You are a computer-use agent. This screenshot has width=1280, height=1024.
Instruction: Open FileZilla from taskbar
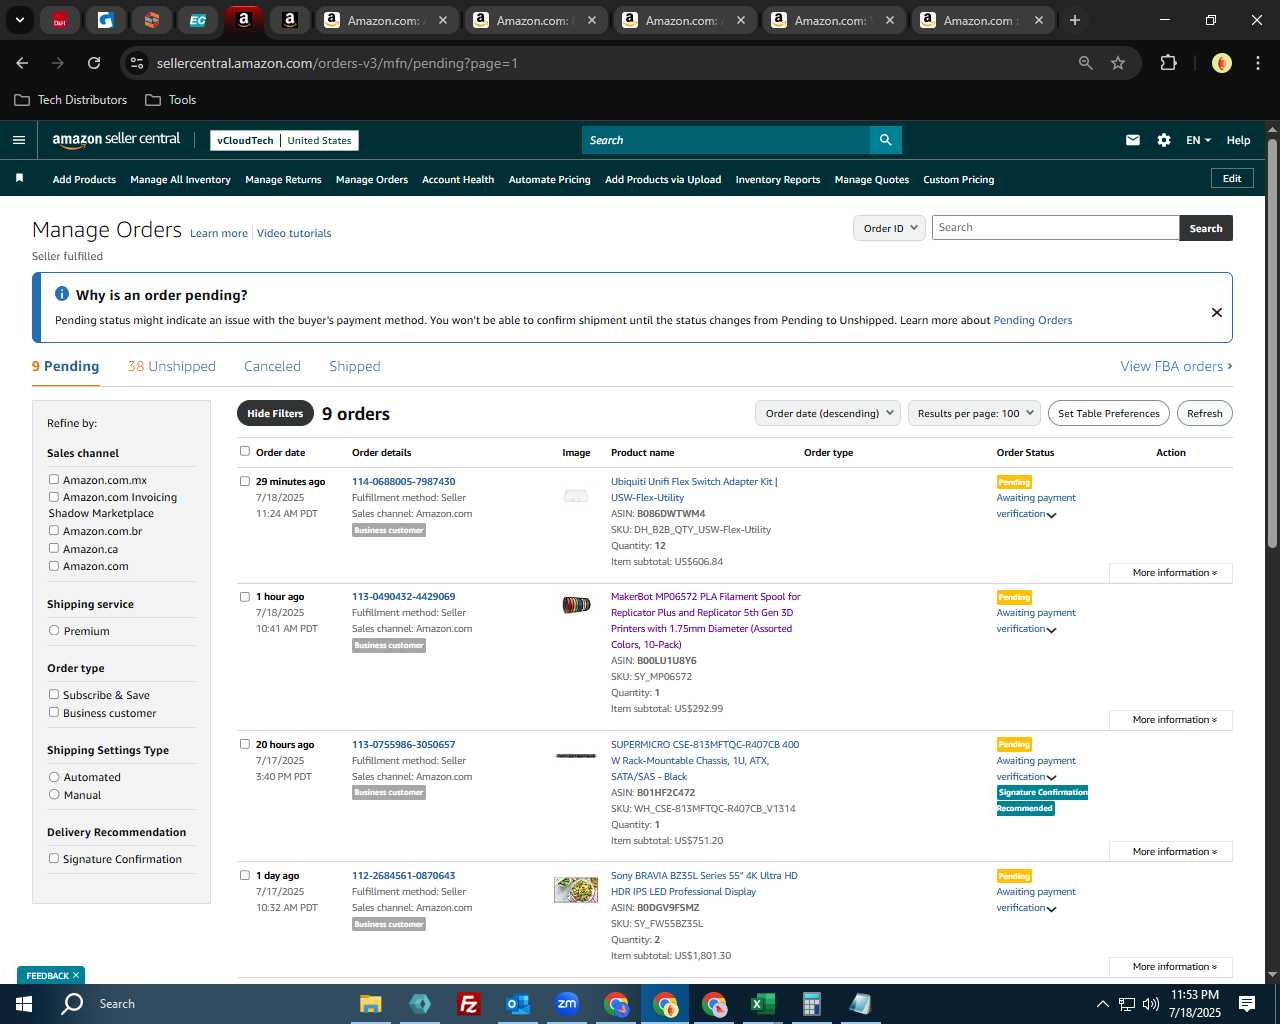(x=468, y=1004)
